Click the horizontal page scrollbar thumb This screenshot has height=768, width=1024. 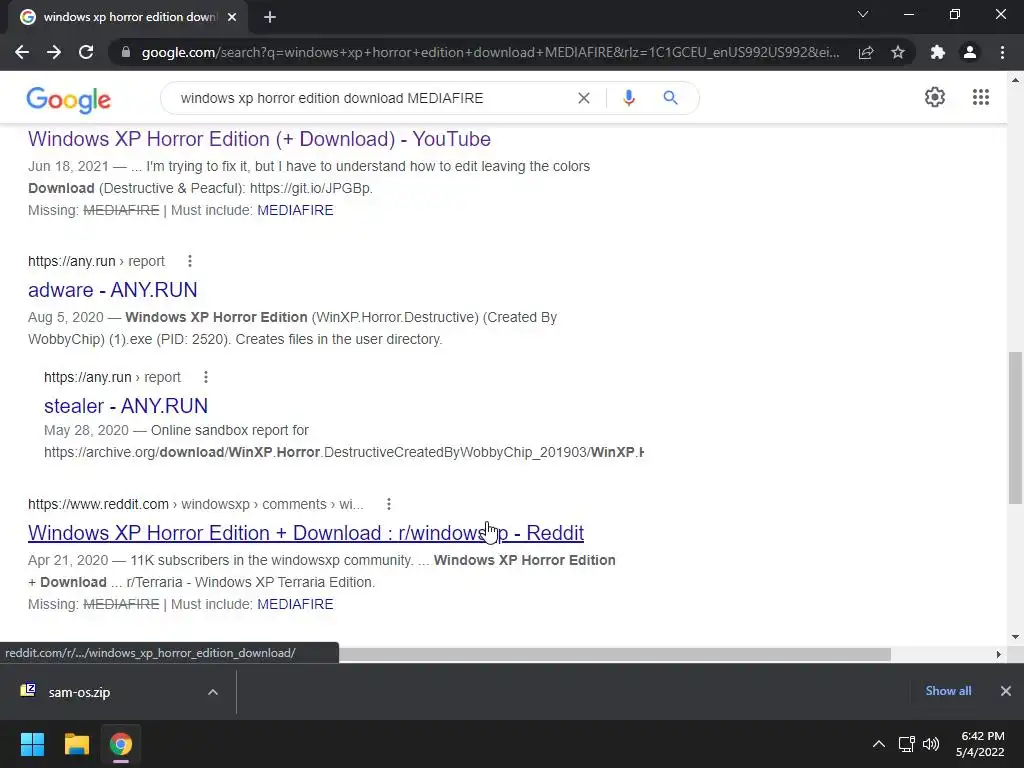[615, 654]
